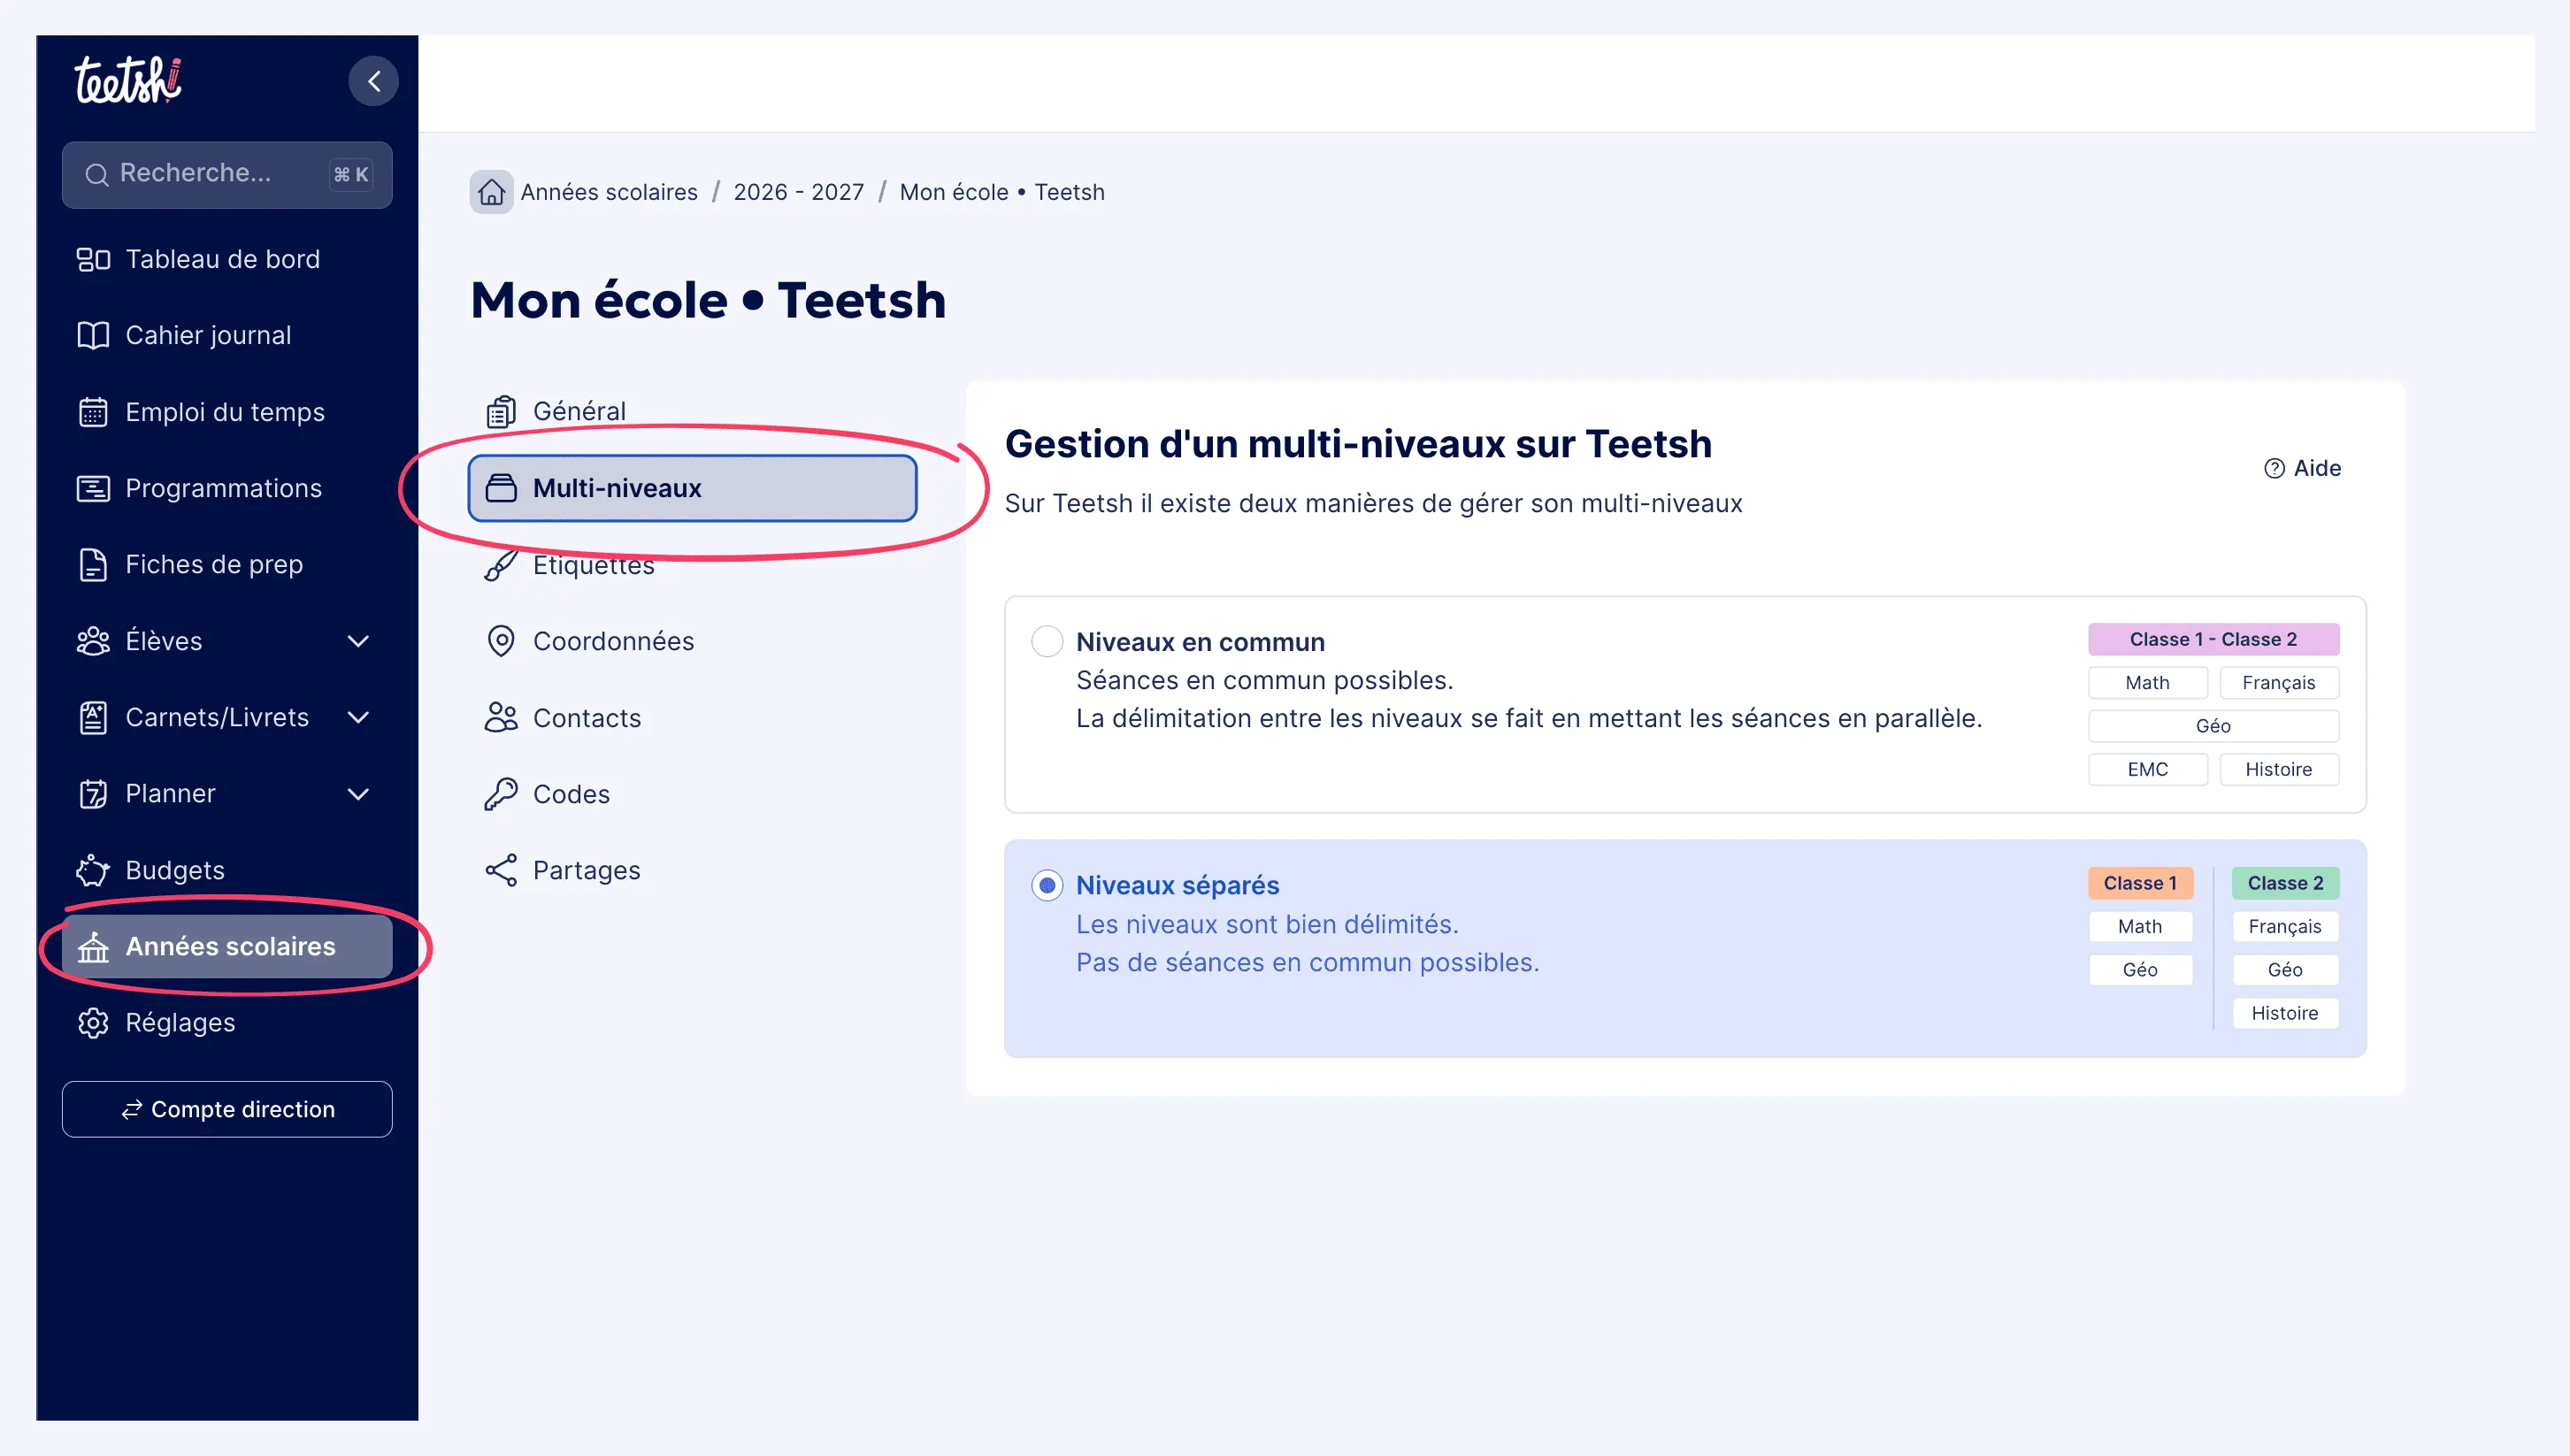Select the Niveaux séparés radio button
Viewport: 2570px width, 1456px height.
pos(1047,885)
